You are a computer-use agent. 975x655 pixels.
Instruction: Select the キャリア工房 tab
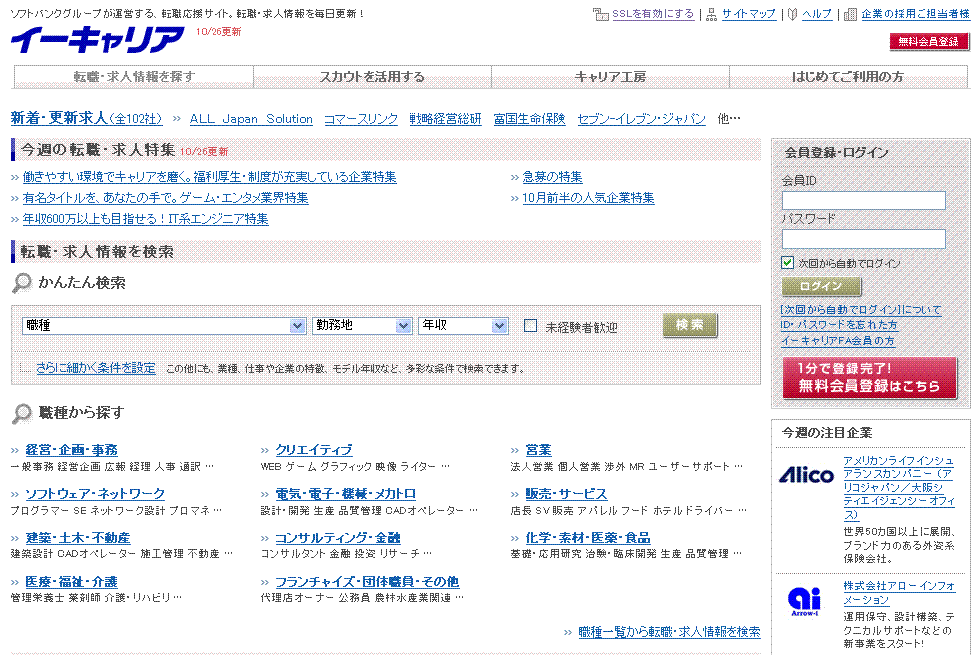610,77
